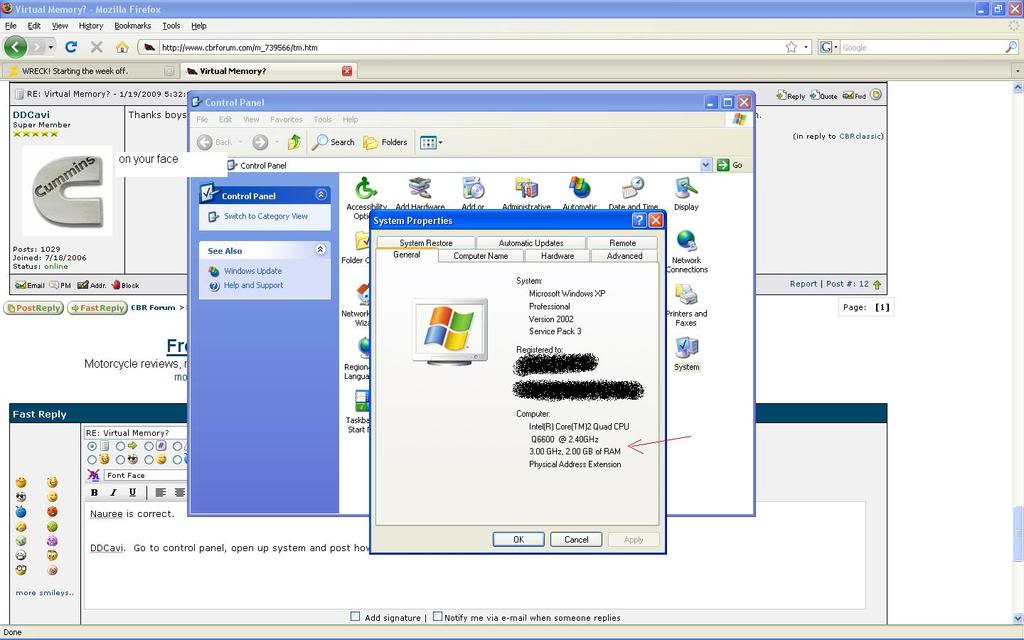Open Printers and Faxes in Control Panel

(686, 305)
